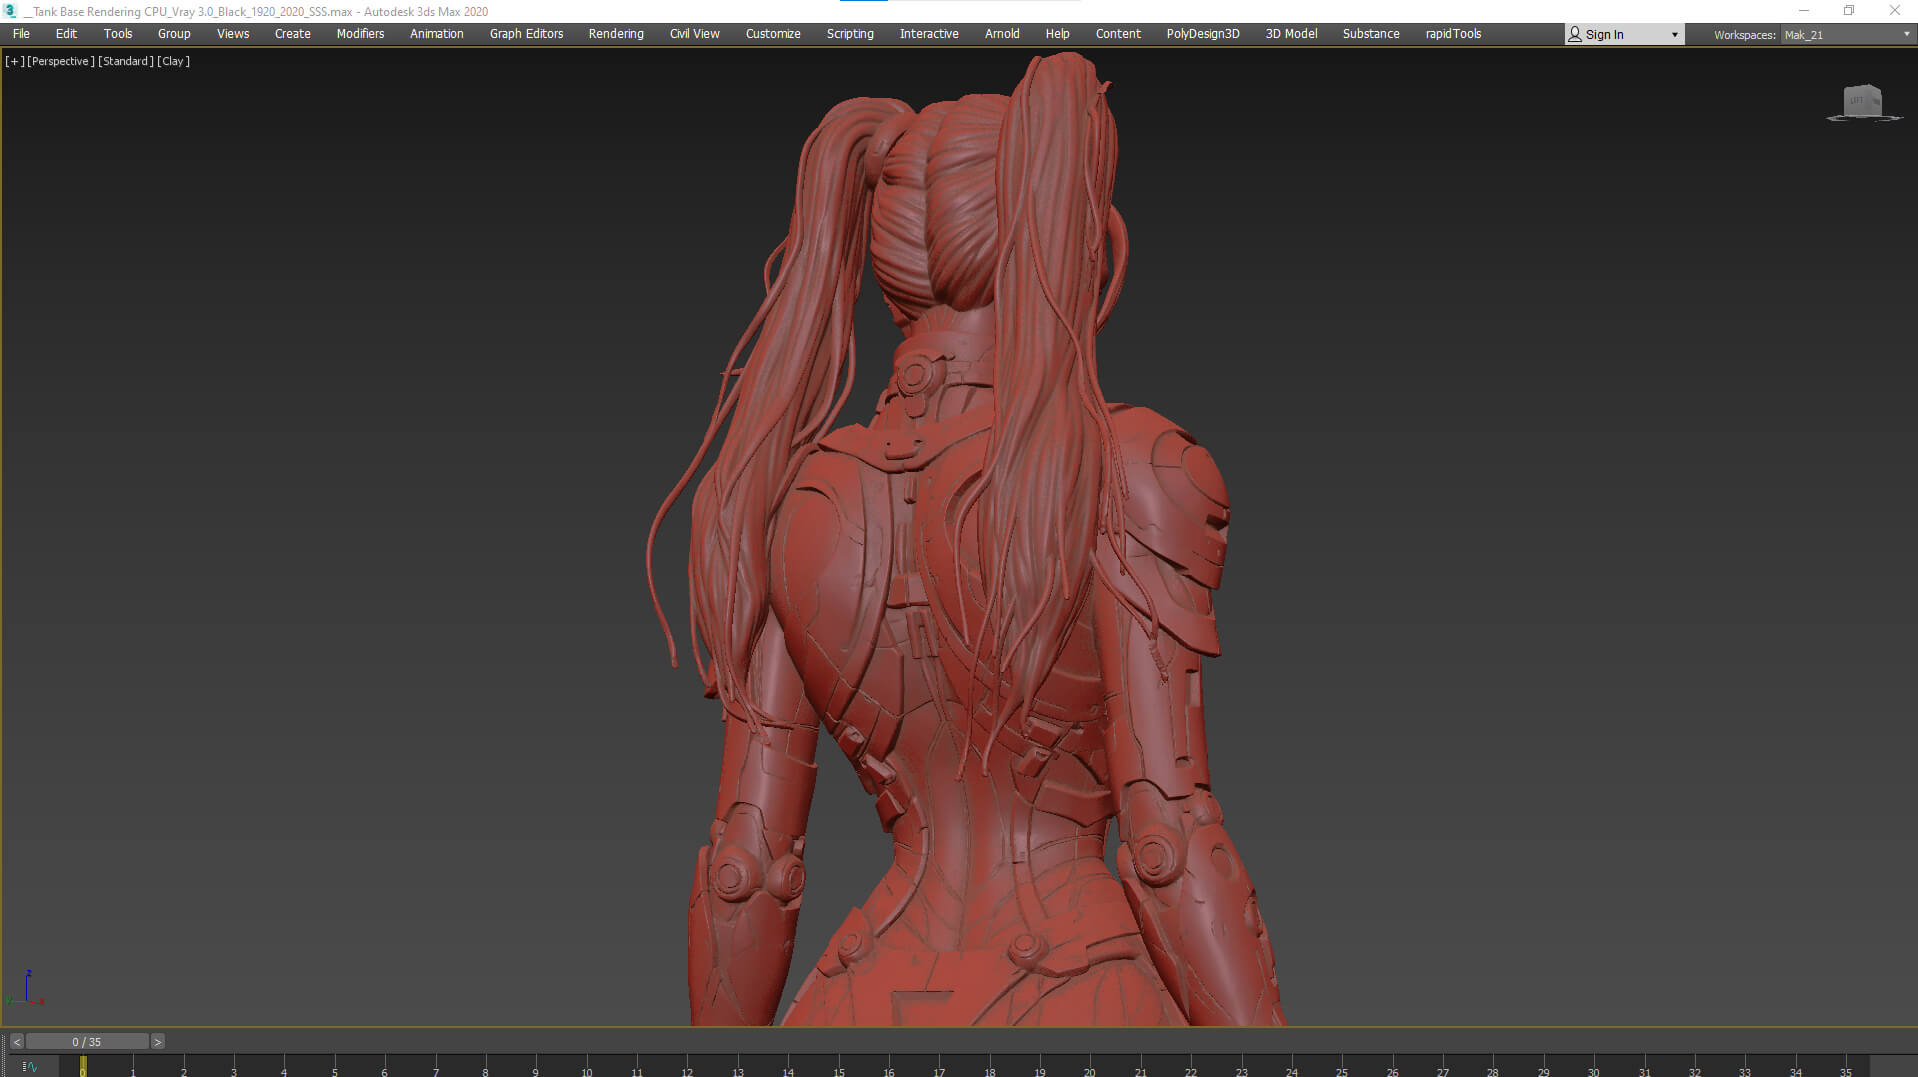The width and height of the screenshot is (1918, 1077).
Task: Open the Interactive menu
Action: click(929, 34)
